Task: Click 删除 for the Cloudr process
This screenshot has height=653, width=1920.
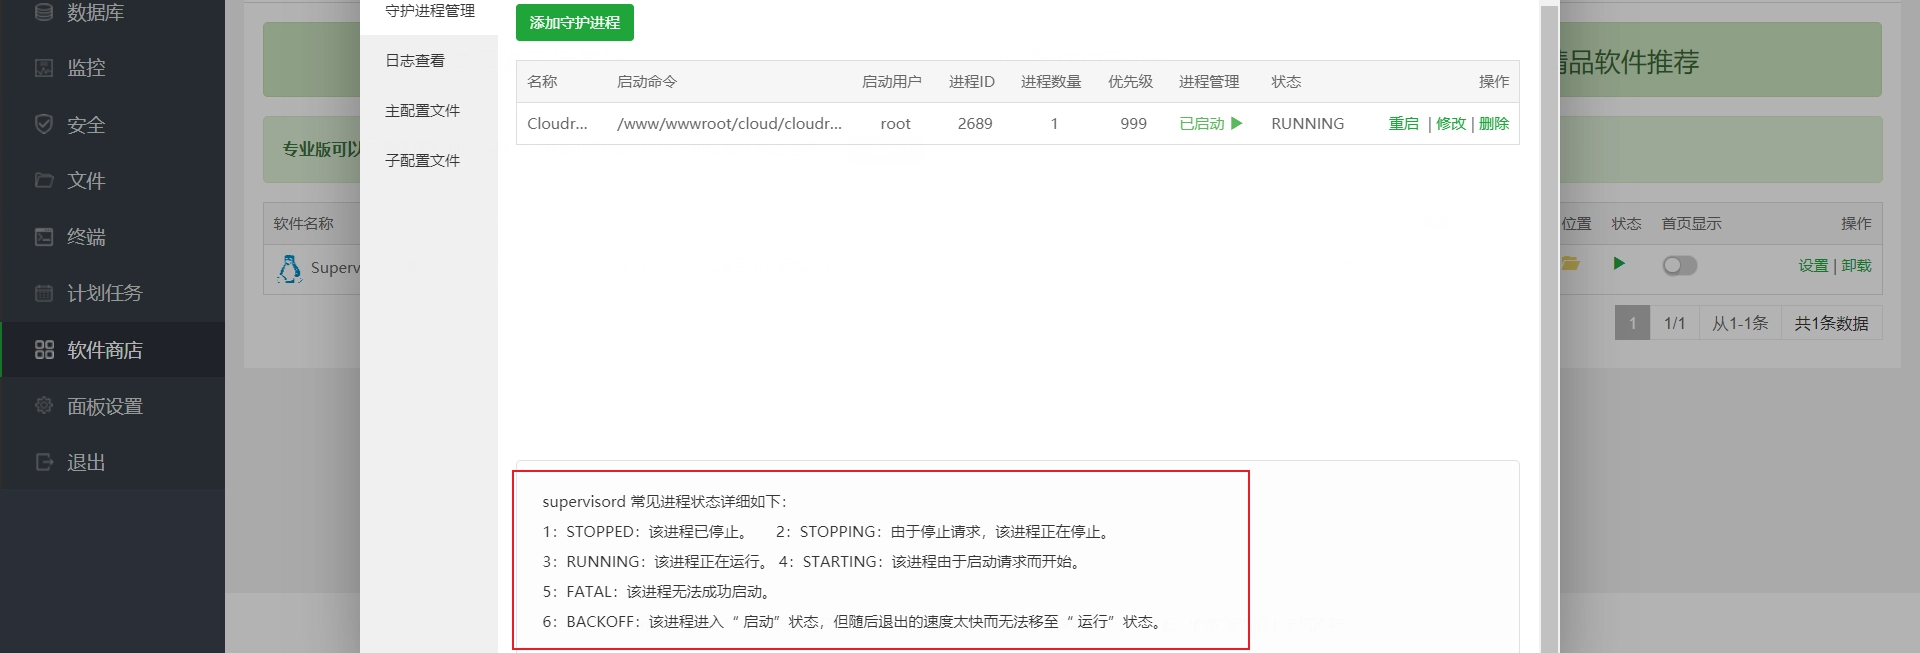Action: pyautogui.click(x=1494, y=123)
